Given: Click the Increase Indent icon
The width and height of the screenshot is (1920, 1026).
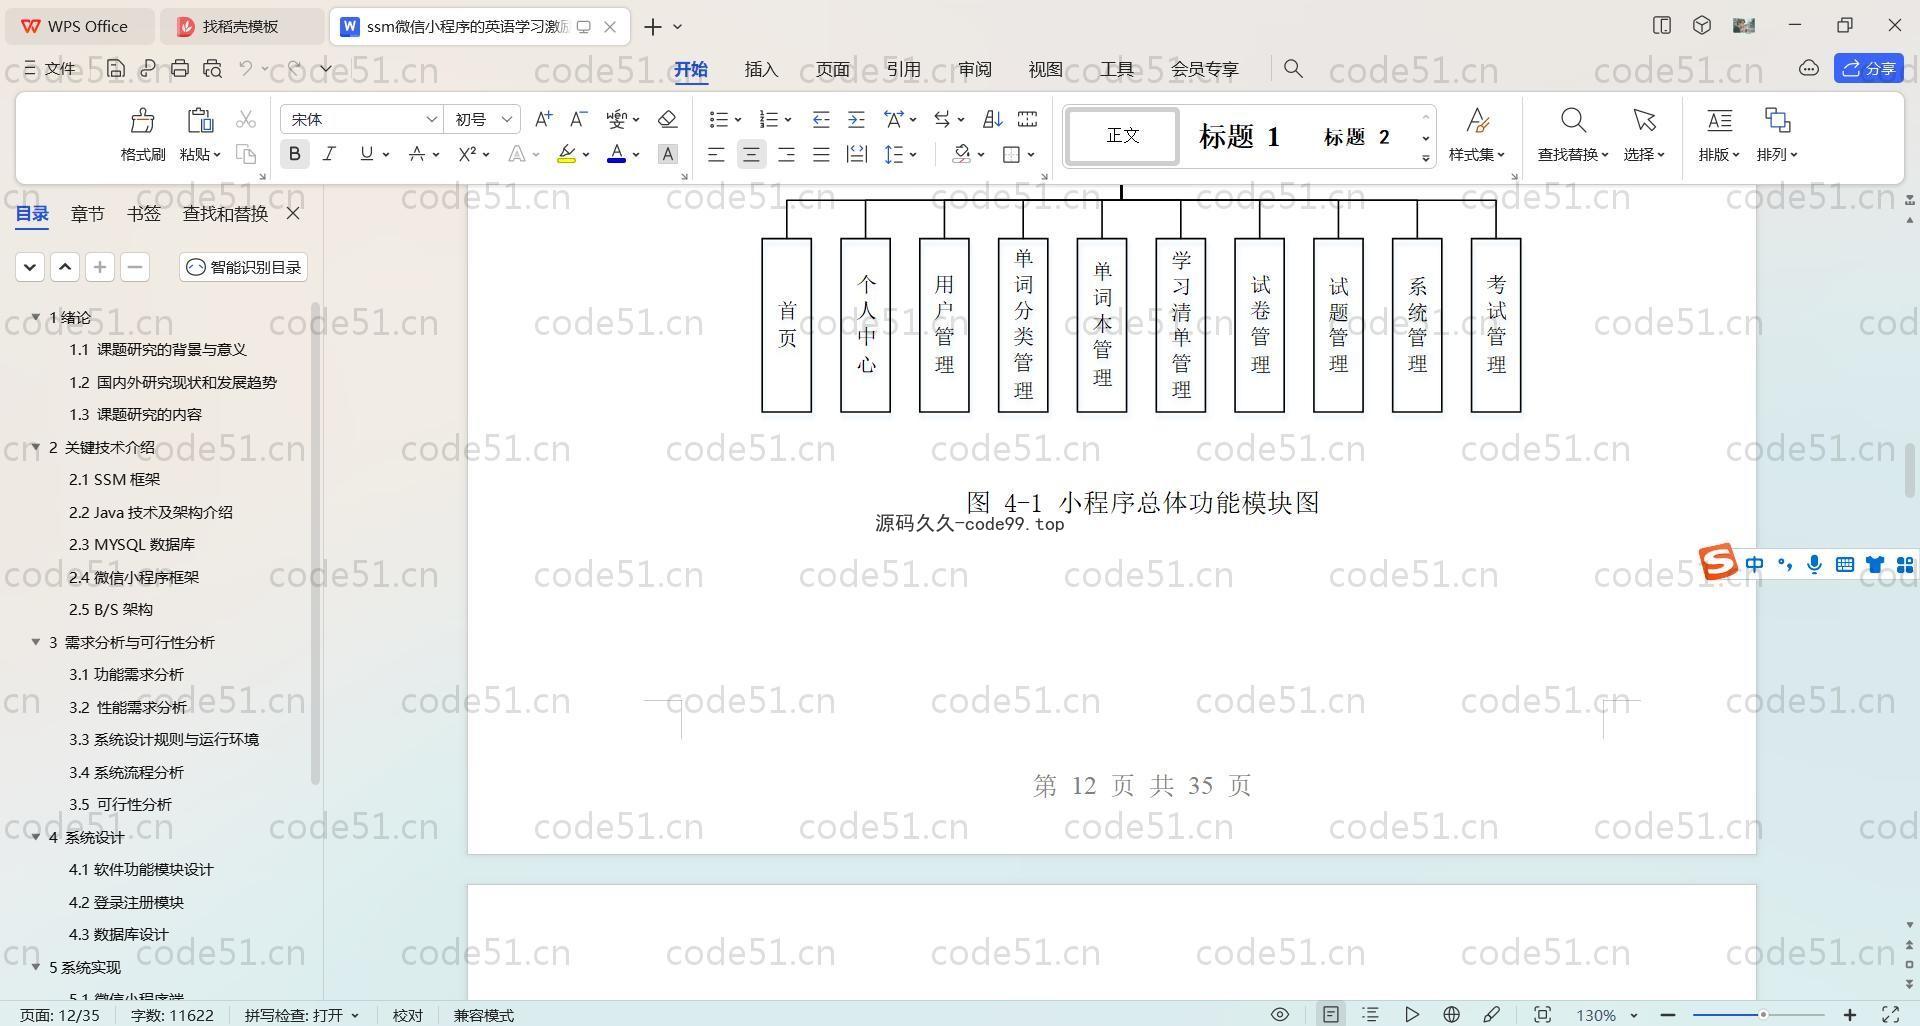Looking at the screenshot, I should (x=856, y=119).
